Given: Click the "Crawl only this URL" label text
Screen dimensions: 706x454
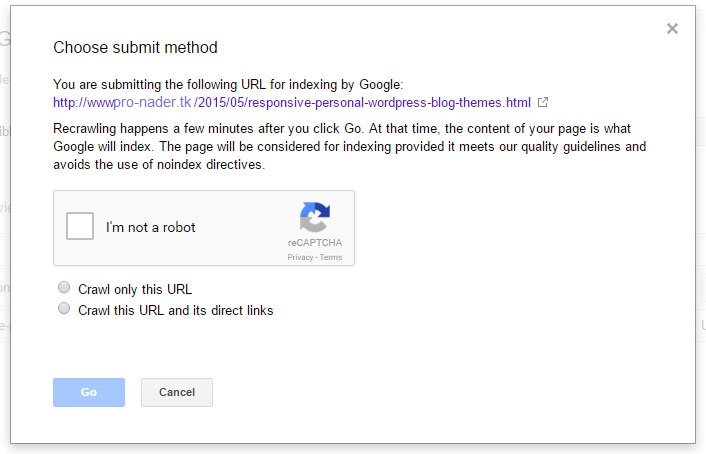Looking at the screenshot, I should click(134, 290).
